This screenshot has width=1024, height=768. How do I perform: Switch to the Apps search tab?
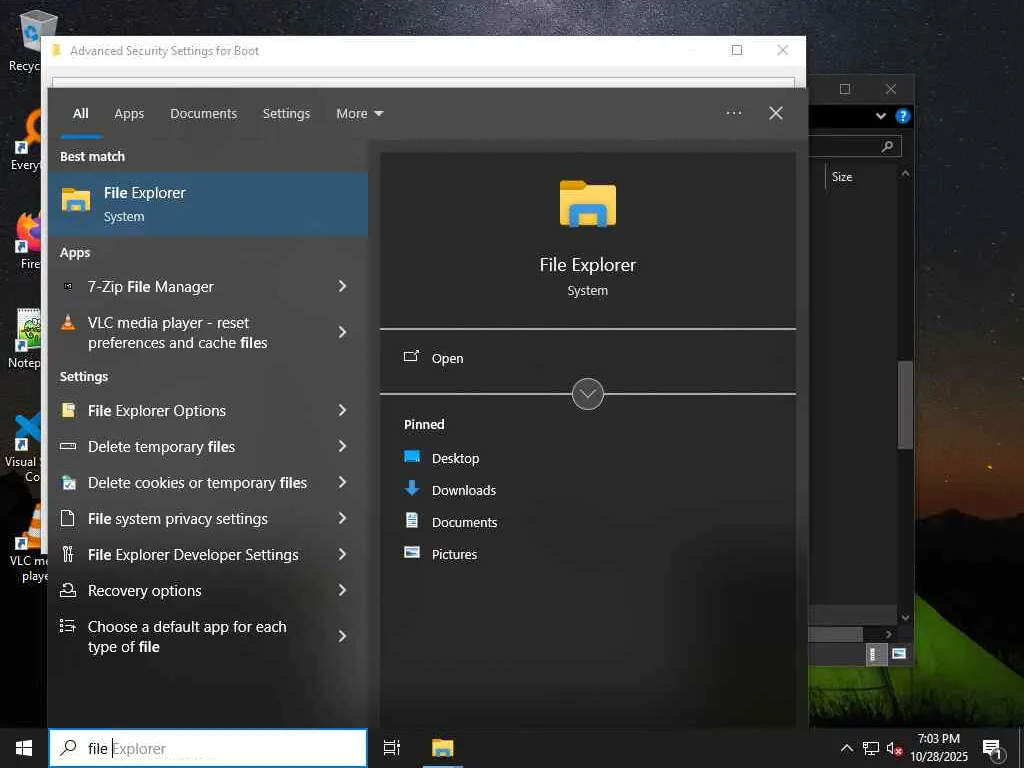[x=129, y=114]
